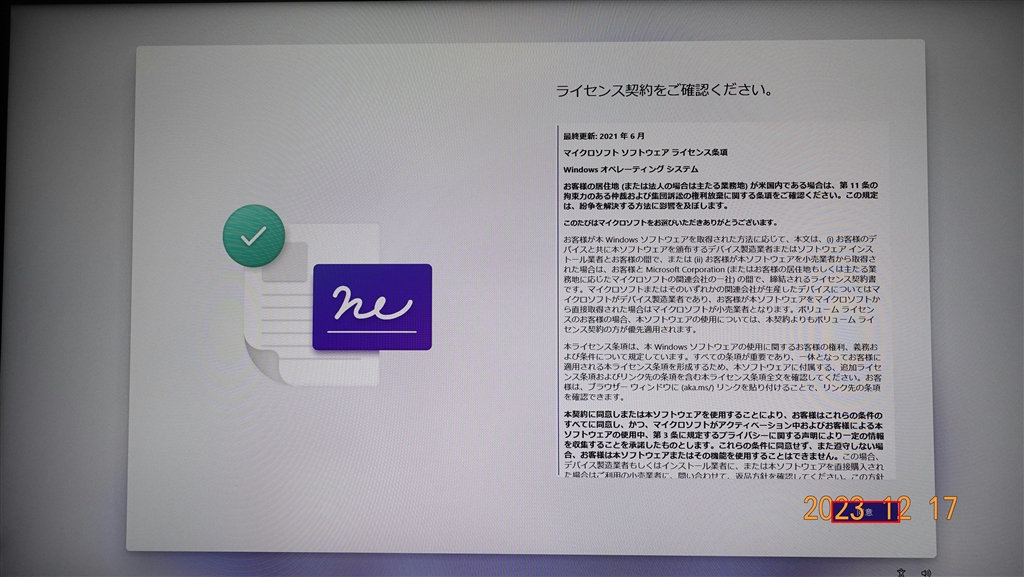Click the line 最終更新: 2021 年 6 月
This screenshot has height=577, width=1024.
click(x=604, y=136)
